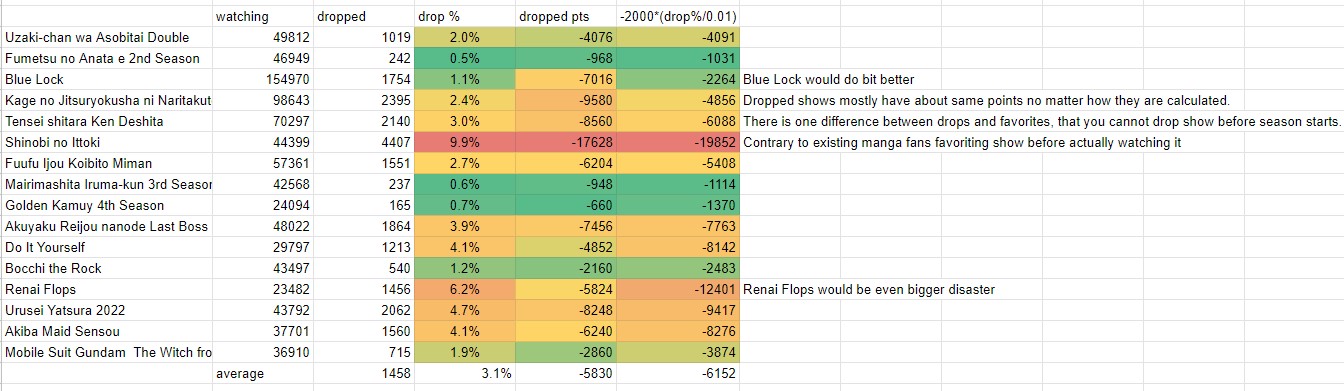Click the 'watching' column header cell
1344x391 pixels.
click(263, 16)
